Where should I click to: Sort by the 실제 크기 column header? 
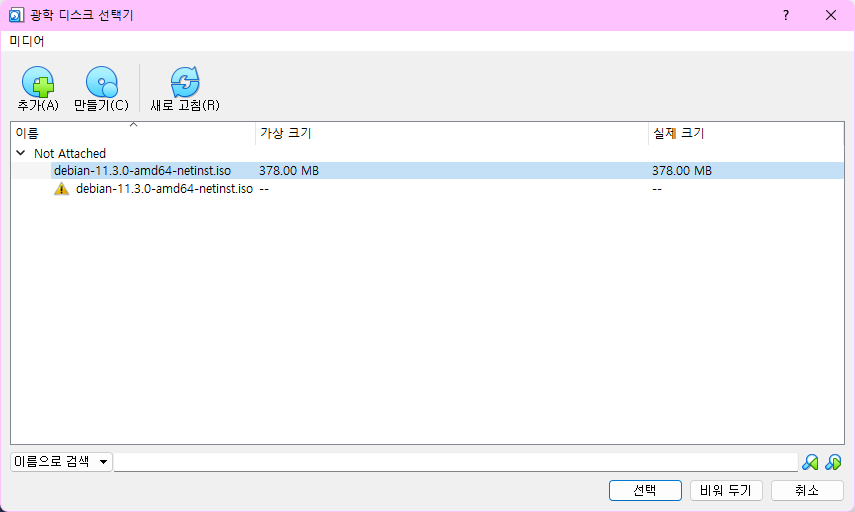[746, 133]
